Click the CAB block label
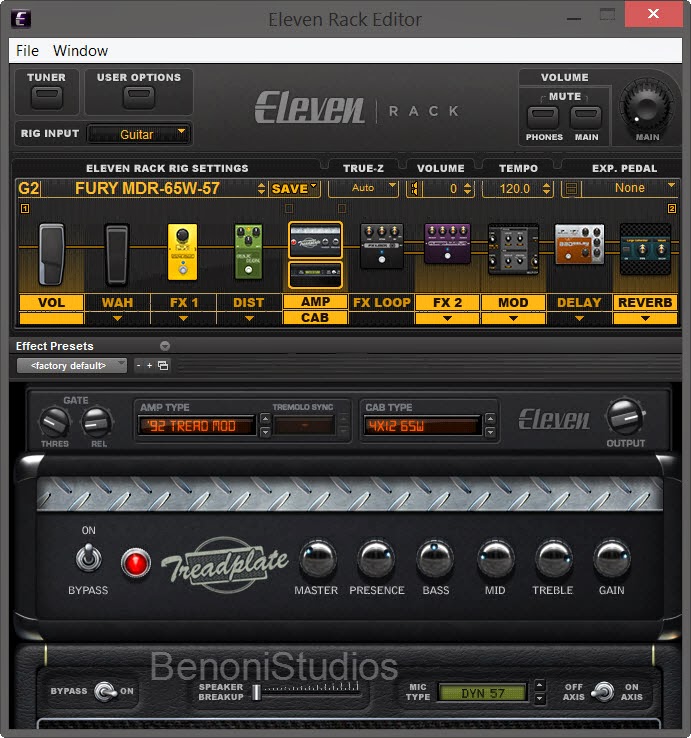 tap(315, 318)
